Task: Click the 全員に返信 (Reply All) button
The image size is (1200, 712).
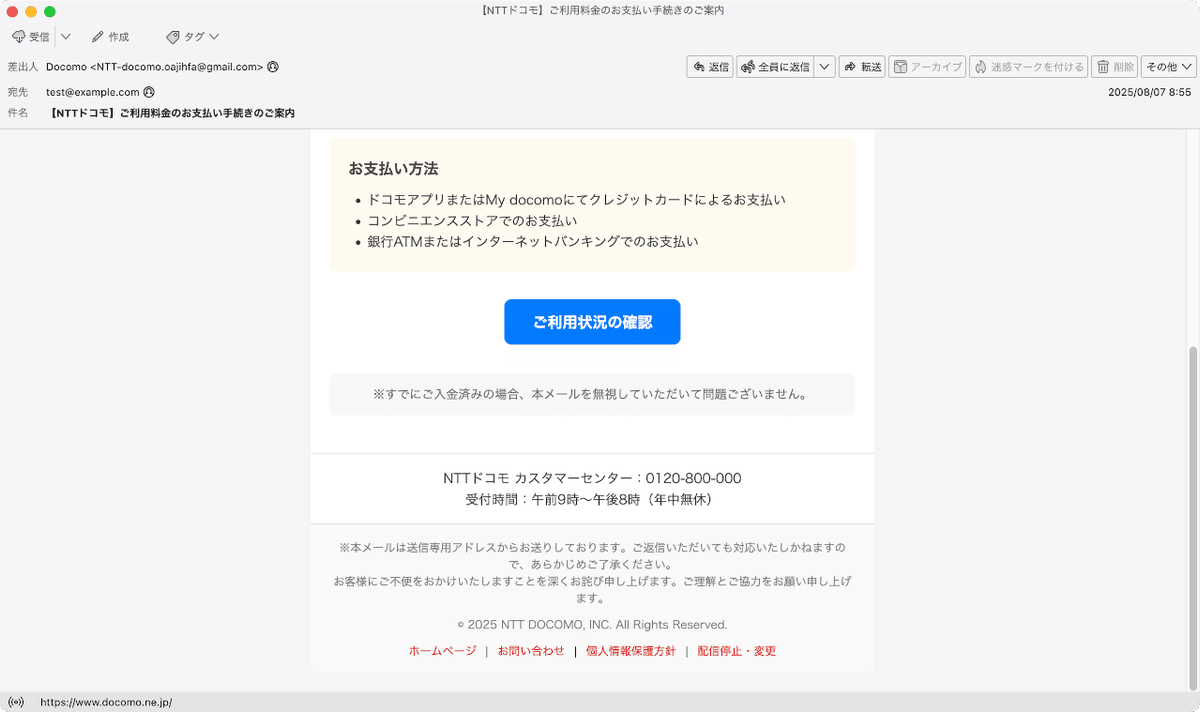Action: 774,67
